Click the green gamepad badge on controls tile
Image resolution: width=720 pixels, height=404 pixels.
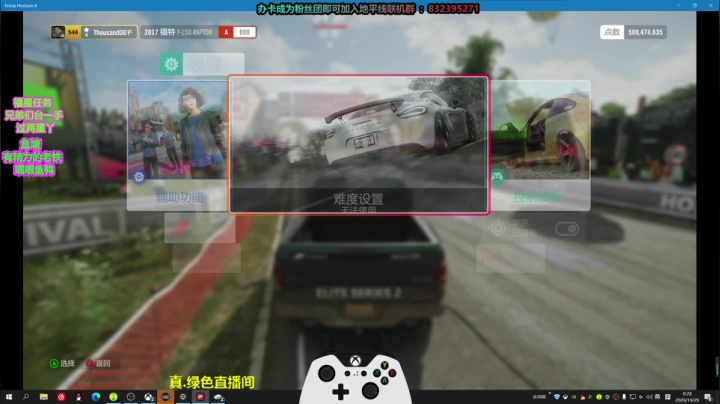click(497, 176)
